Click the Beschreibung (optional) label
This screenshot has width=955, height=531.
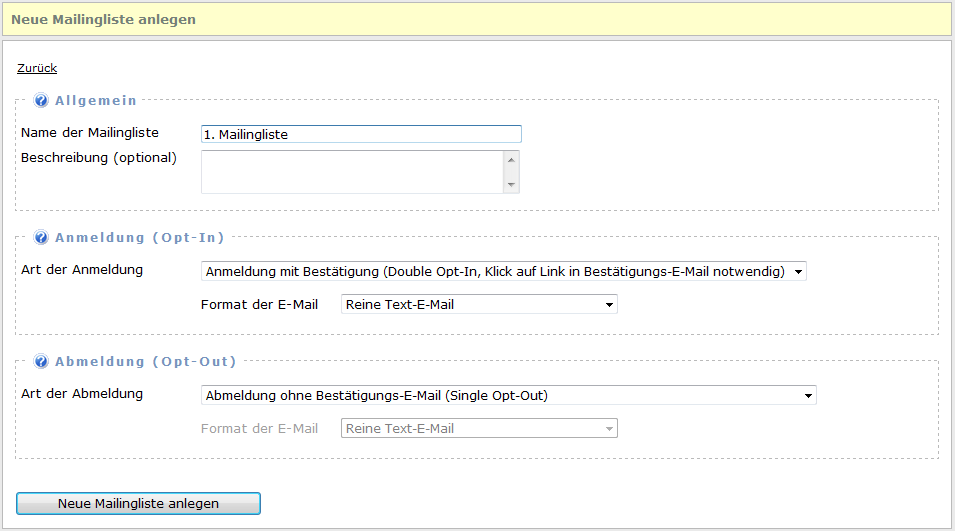[98, 158]
